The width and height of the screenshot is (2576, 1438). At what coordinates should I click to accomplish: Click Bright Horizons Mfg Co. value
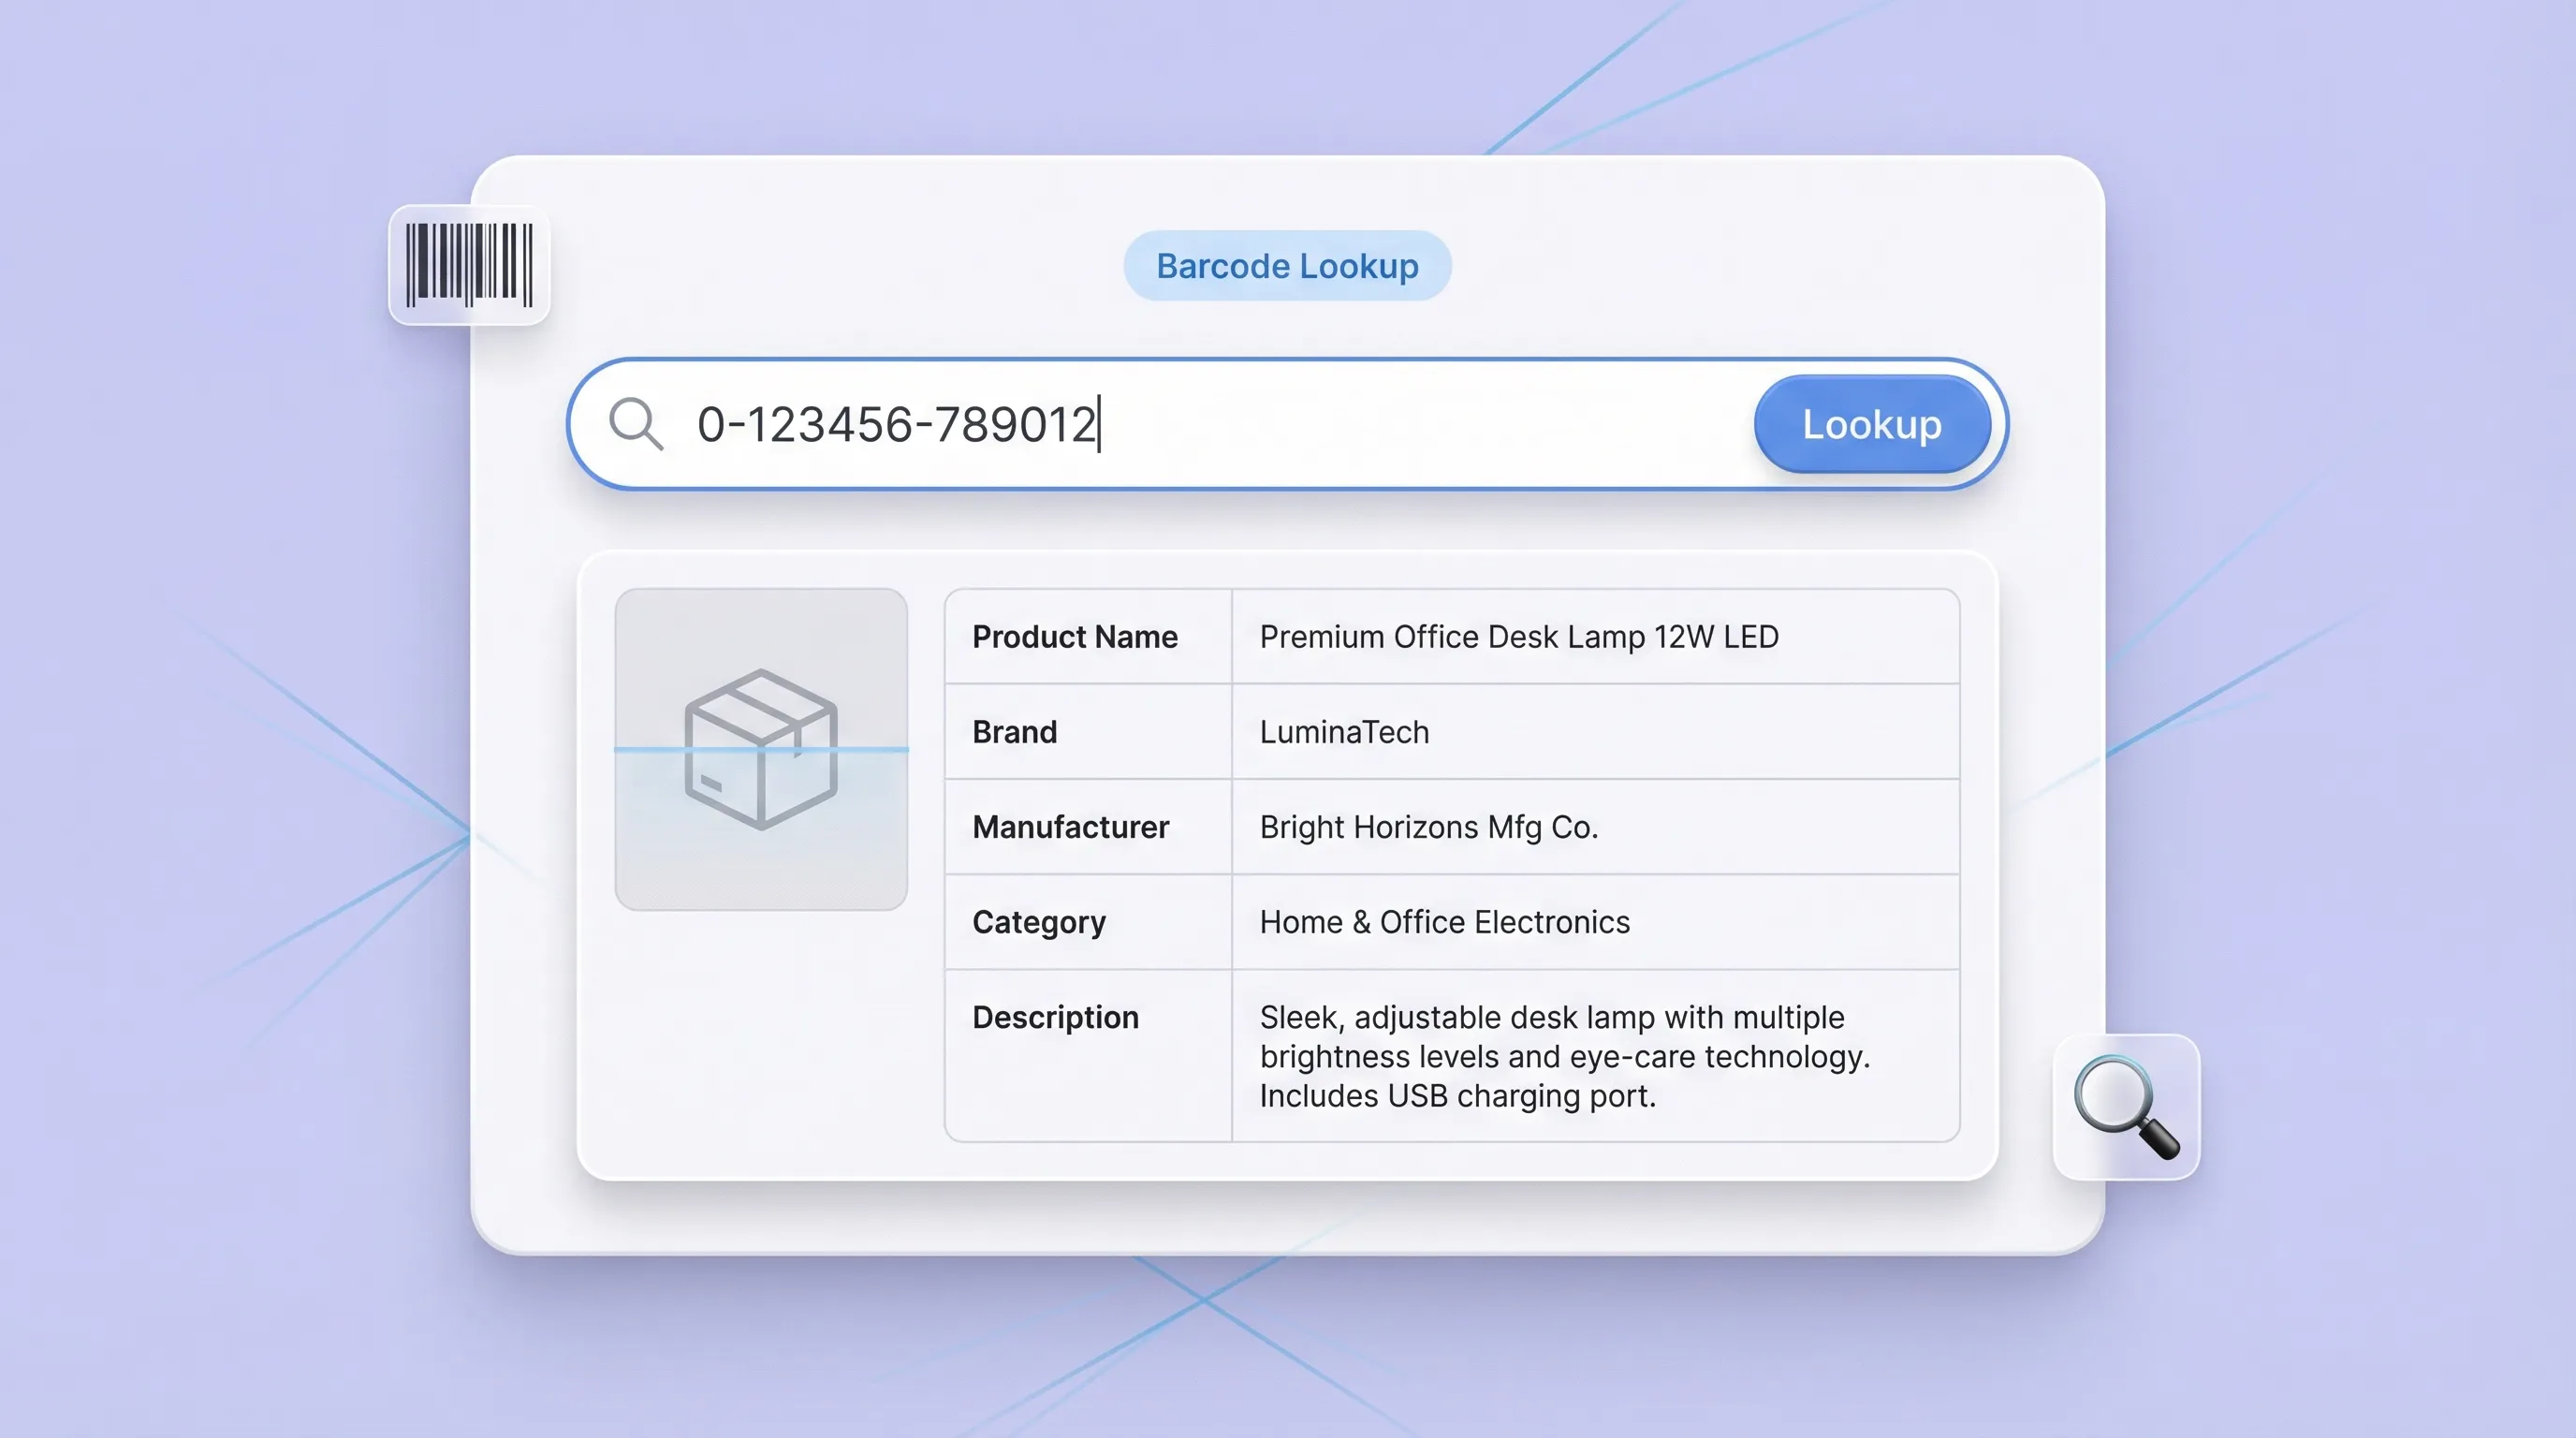(x=1428, y=827)
